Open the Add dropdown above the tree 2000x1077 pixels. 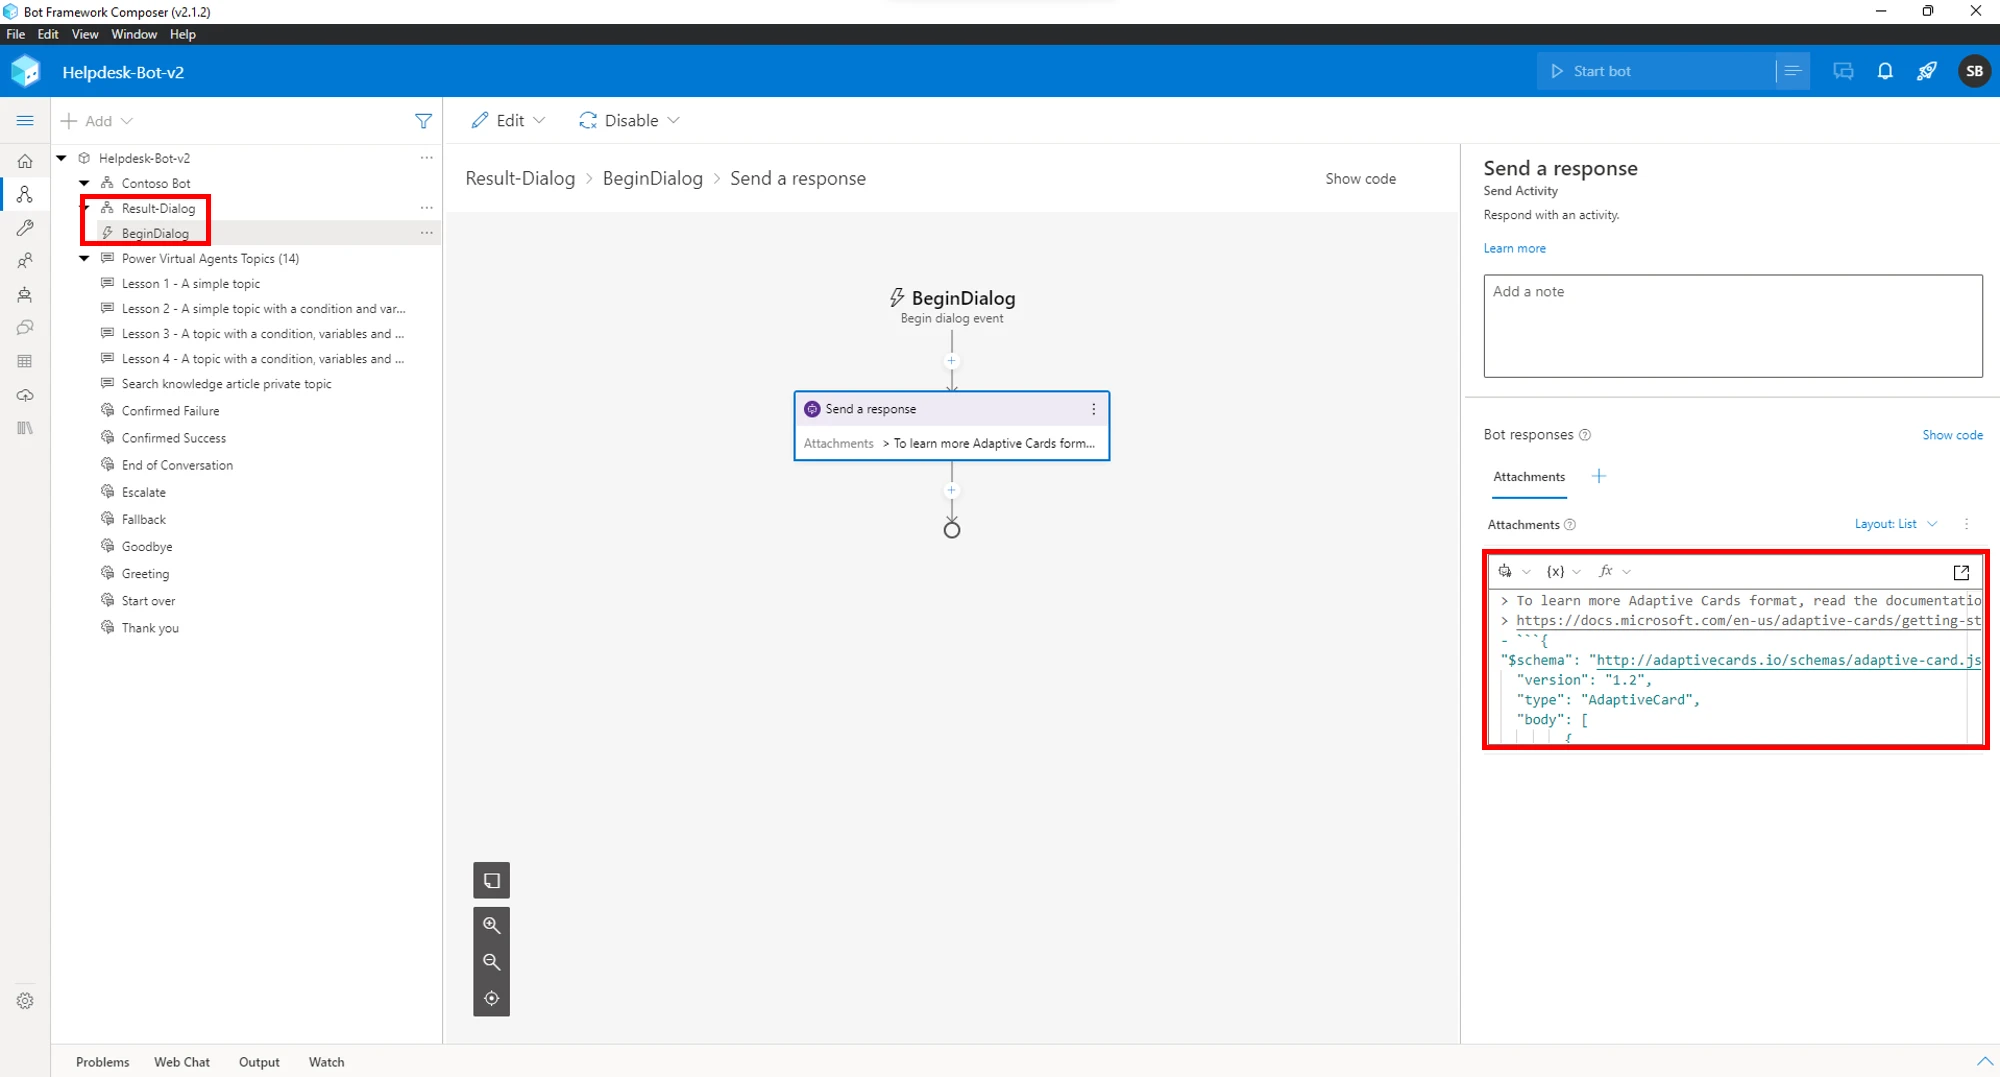pyautogui.click(x=97, y=120)
